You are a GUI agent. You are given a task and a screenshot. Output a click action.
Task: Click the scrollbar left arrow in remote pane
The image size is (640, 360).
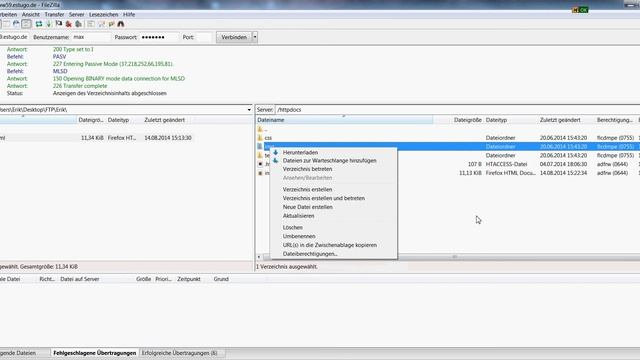(x=259, y=257)
